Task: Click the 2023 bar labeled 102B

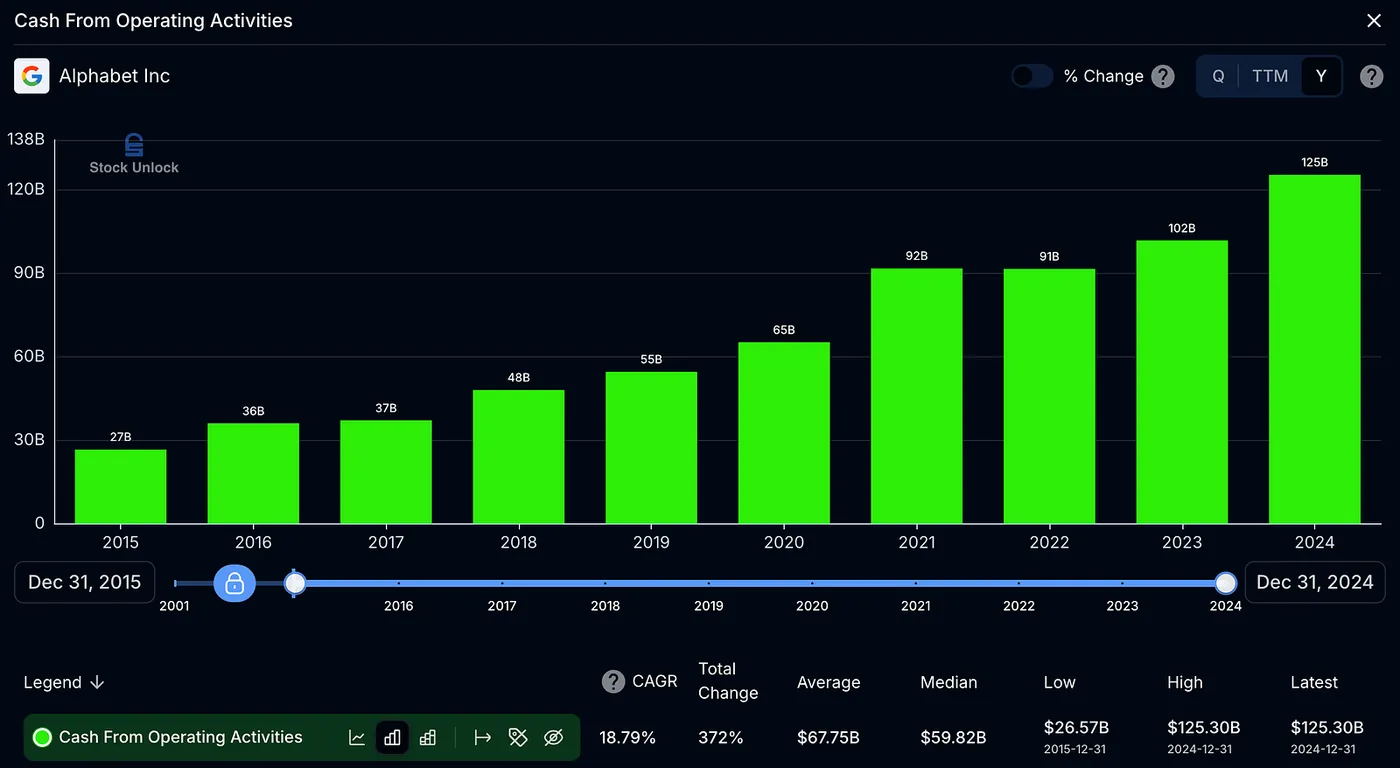Action: 1182,382
